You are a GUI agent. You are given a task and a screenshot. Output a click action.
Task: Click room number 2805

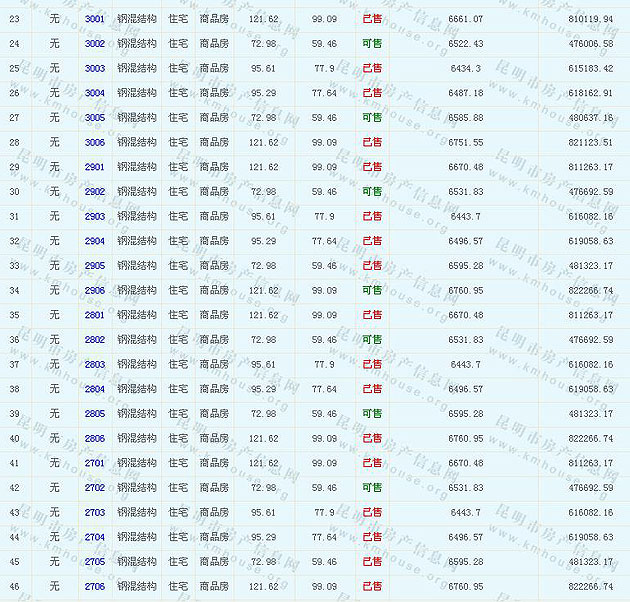(x=95, y=413)
